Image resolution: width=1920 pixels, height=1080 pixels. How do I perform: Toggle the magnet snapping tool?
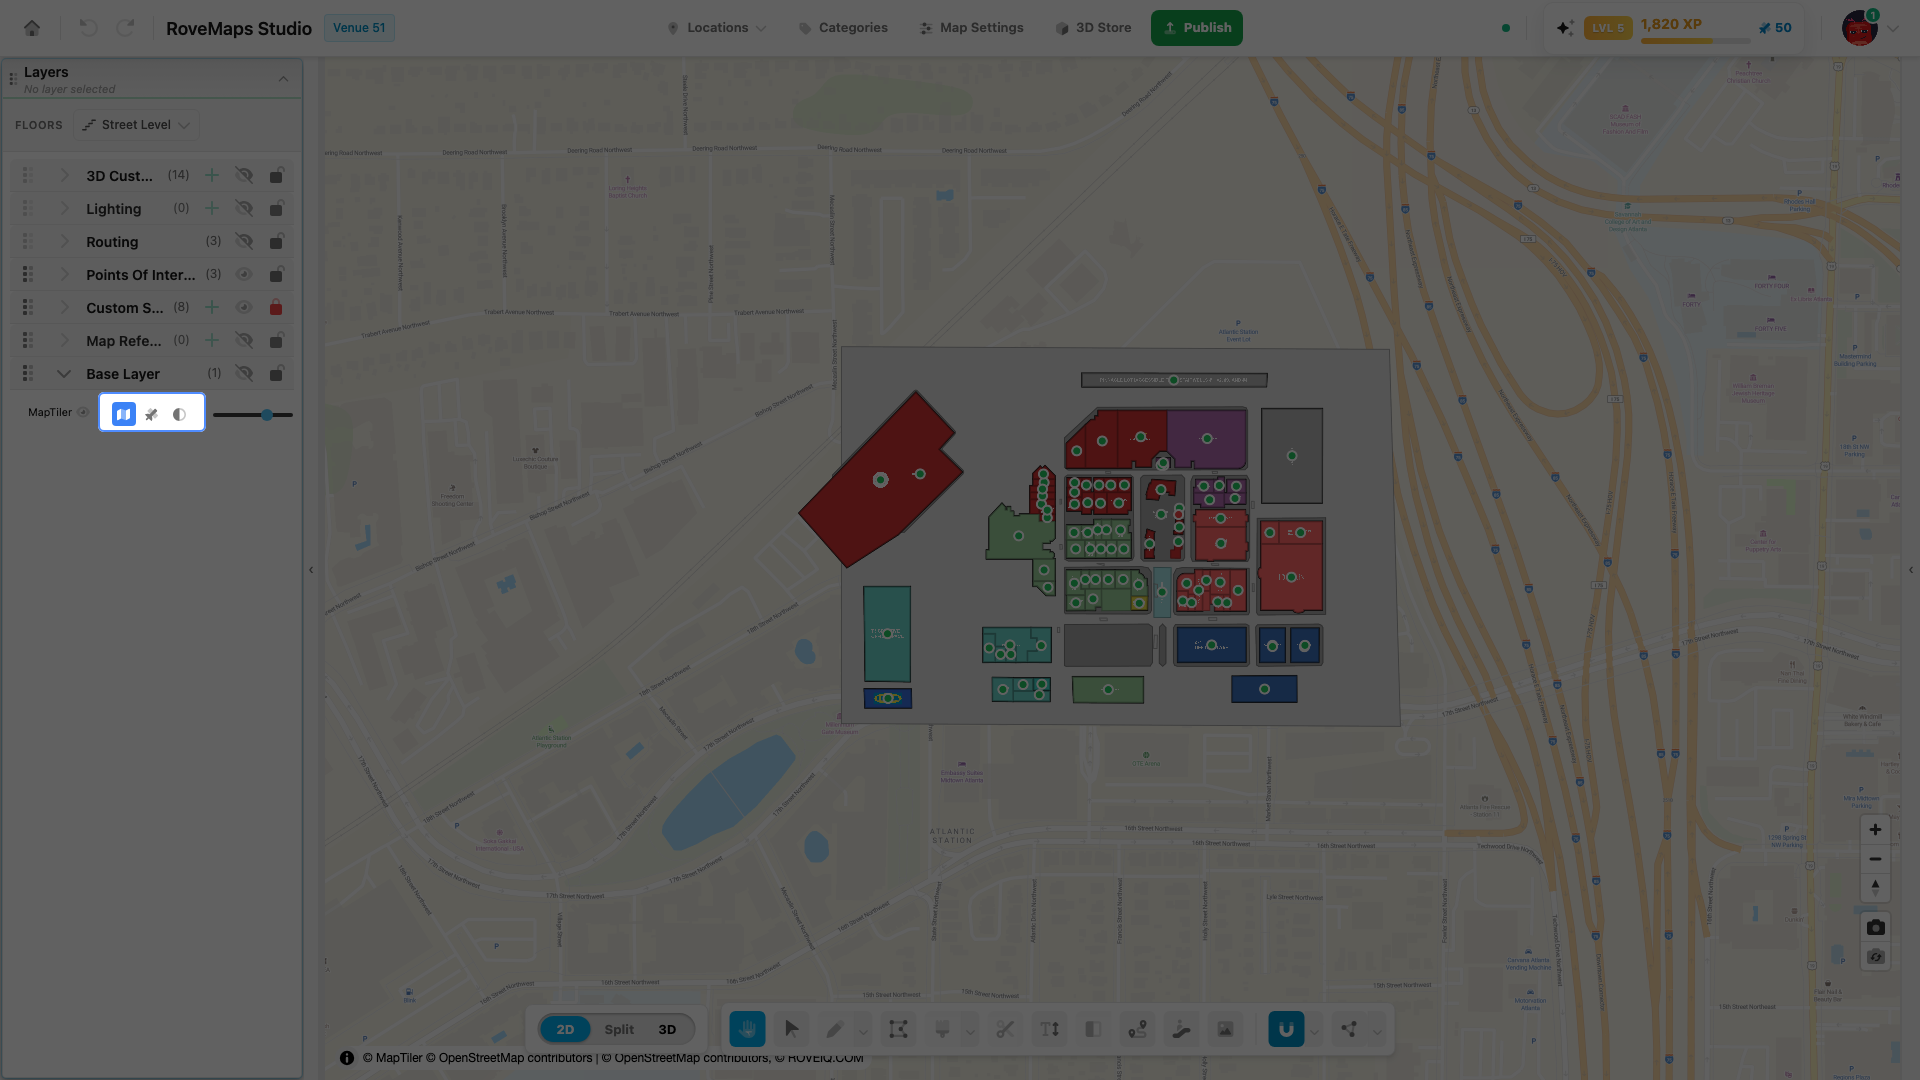coord(1286,1029)
